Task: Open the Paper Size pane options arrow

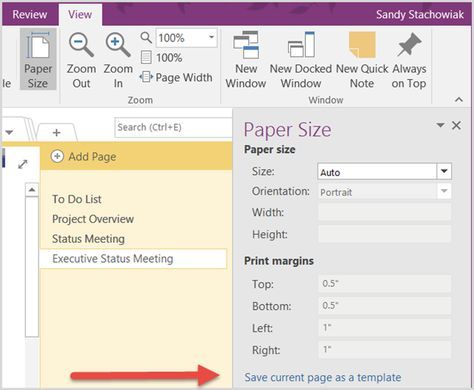Action: pos(440,125)
